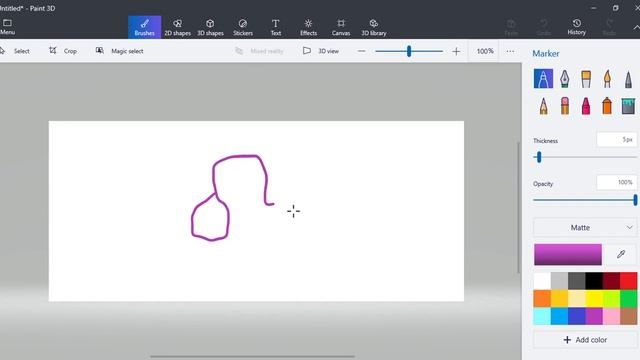
Task: Pick a color with the eyedropper
Action: click(621, 254)
